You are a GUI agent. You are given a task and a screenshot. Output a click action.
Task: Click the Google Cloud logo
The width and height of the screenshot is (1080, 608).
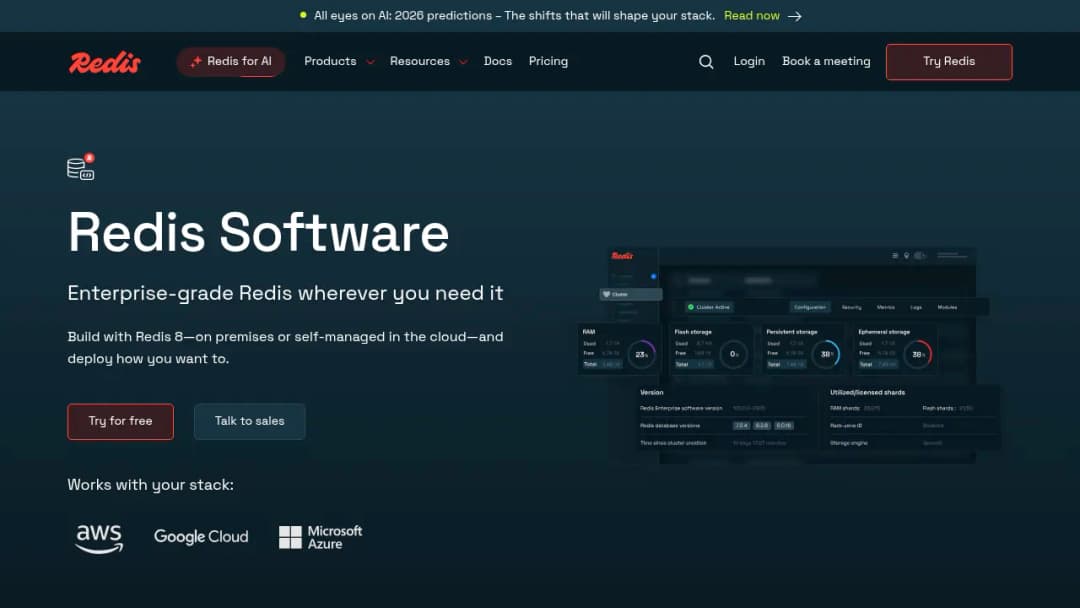click(201, 536)
